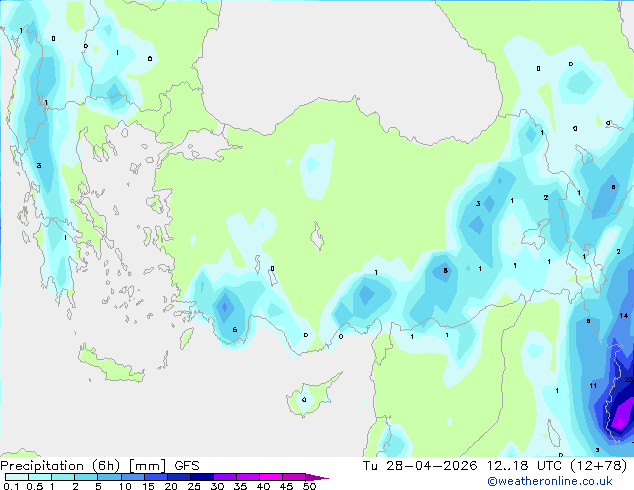The height and width of the screenshot is (490, 634).
Task: Click the legend label '0.5'
Action: coord(34,486)
